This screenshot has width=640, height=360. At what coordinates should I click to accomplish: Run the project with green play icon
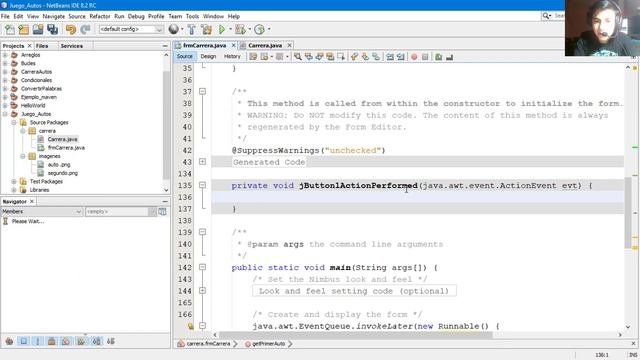click(x=222, y=29)
